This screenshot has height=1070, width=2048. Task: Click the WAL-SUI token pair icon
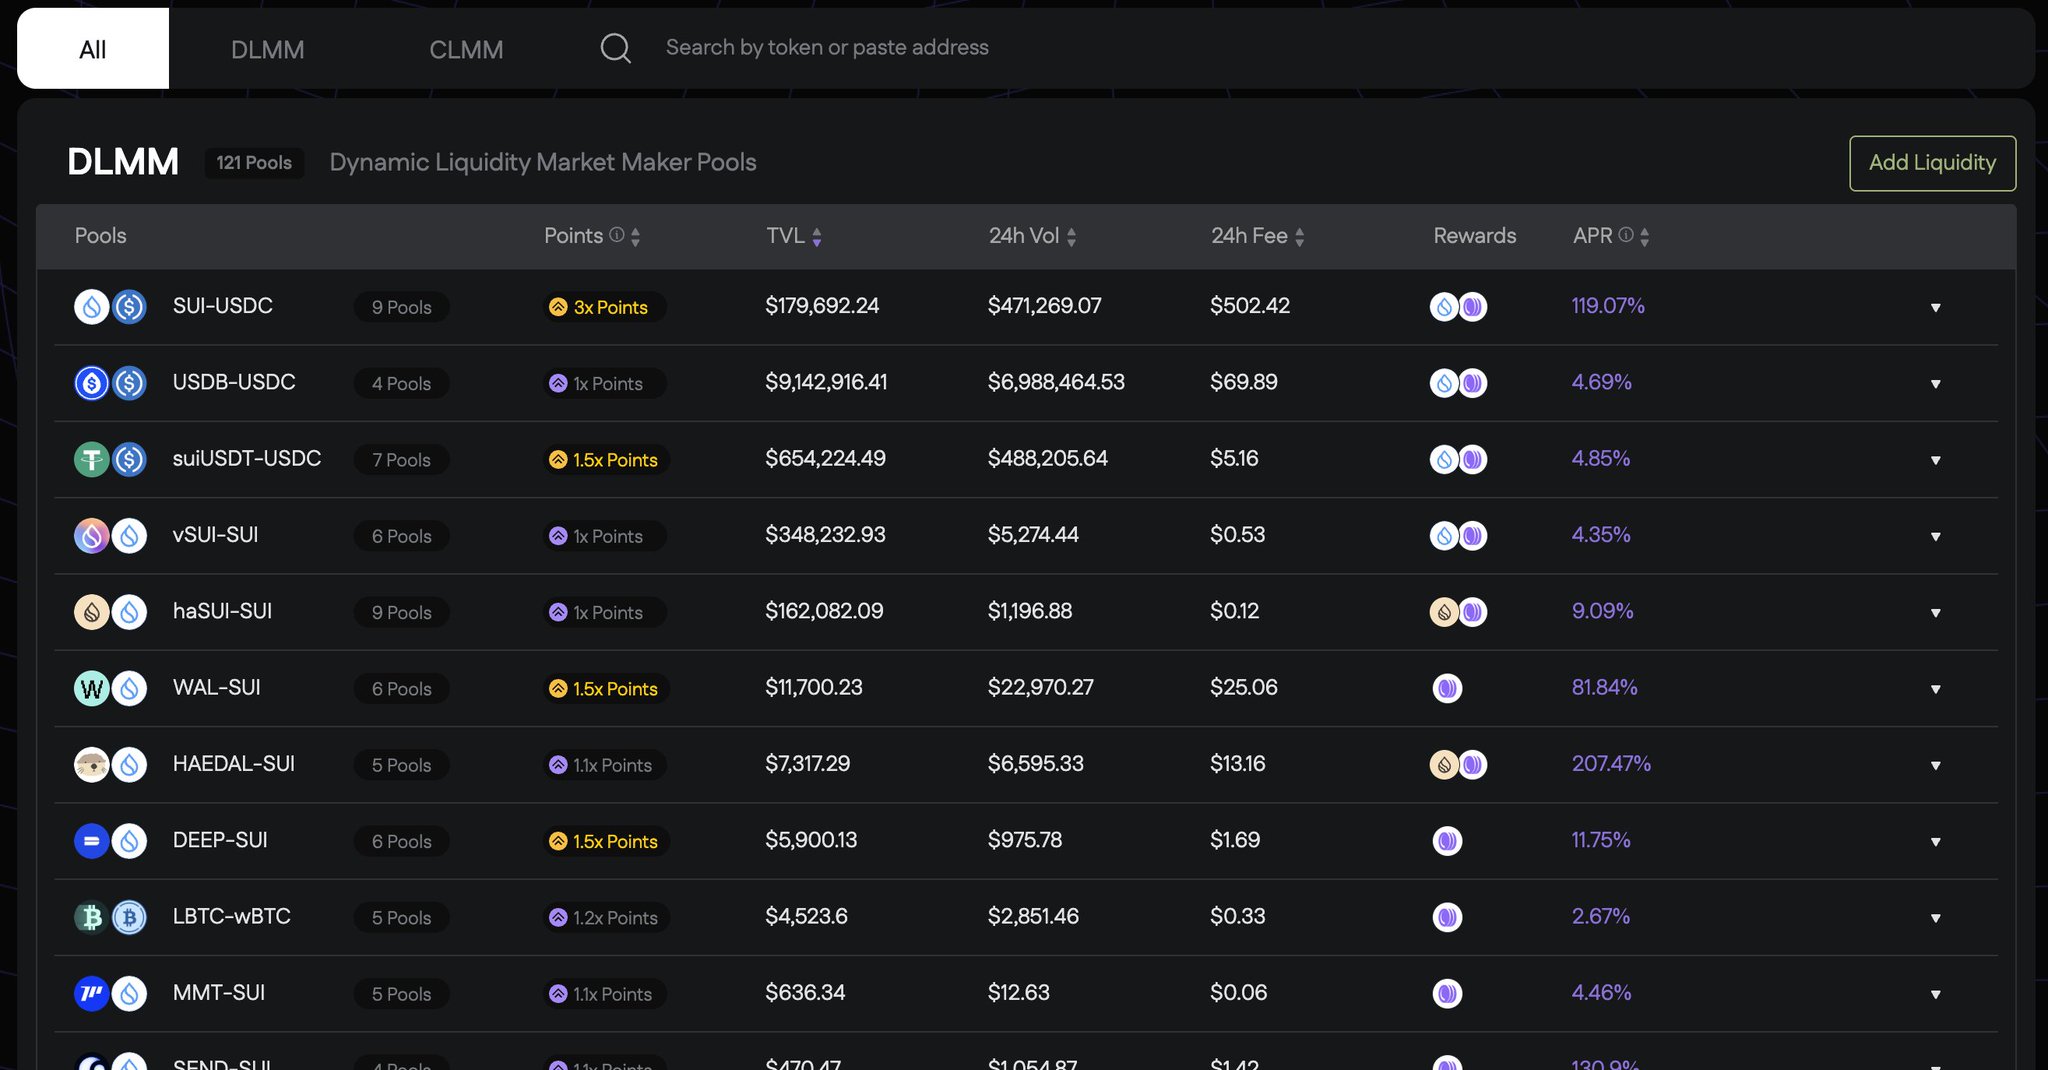click(110, 688)
